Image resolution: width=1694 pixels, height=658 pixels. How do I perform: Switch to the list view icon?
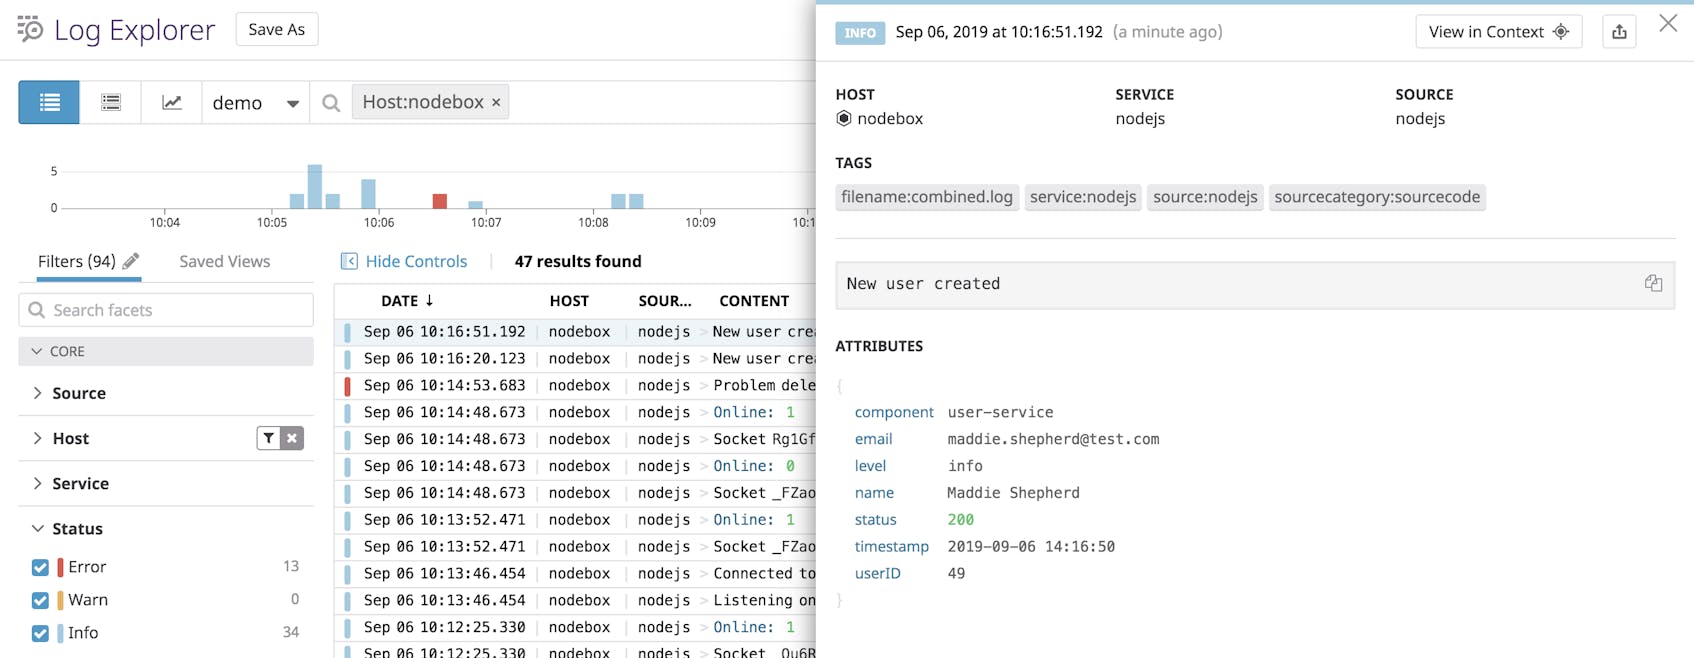point(49,102)
